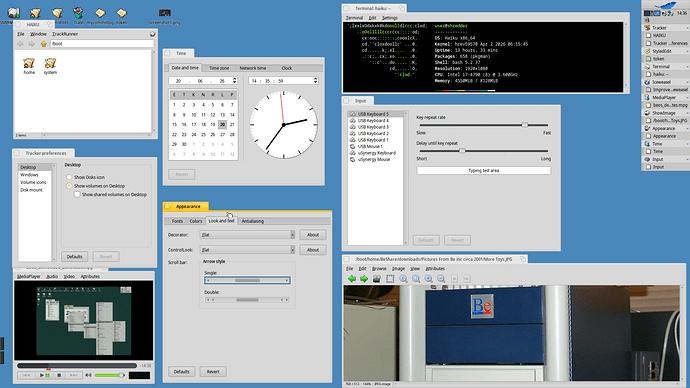Click the Delay until key repeat slider
The image size is (690, 388).
click(x=484, y=151)
